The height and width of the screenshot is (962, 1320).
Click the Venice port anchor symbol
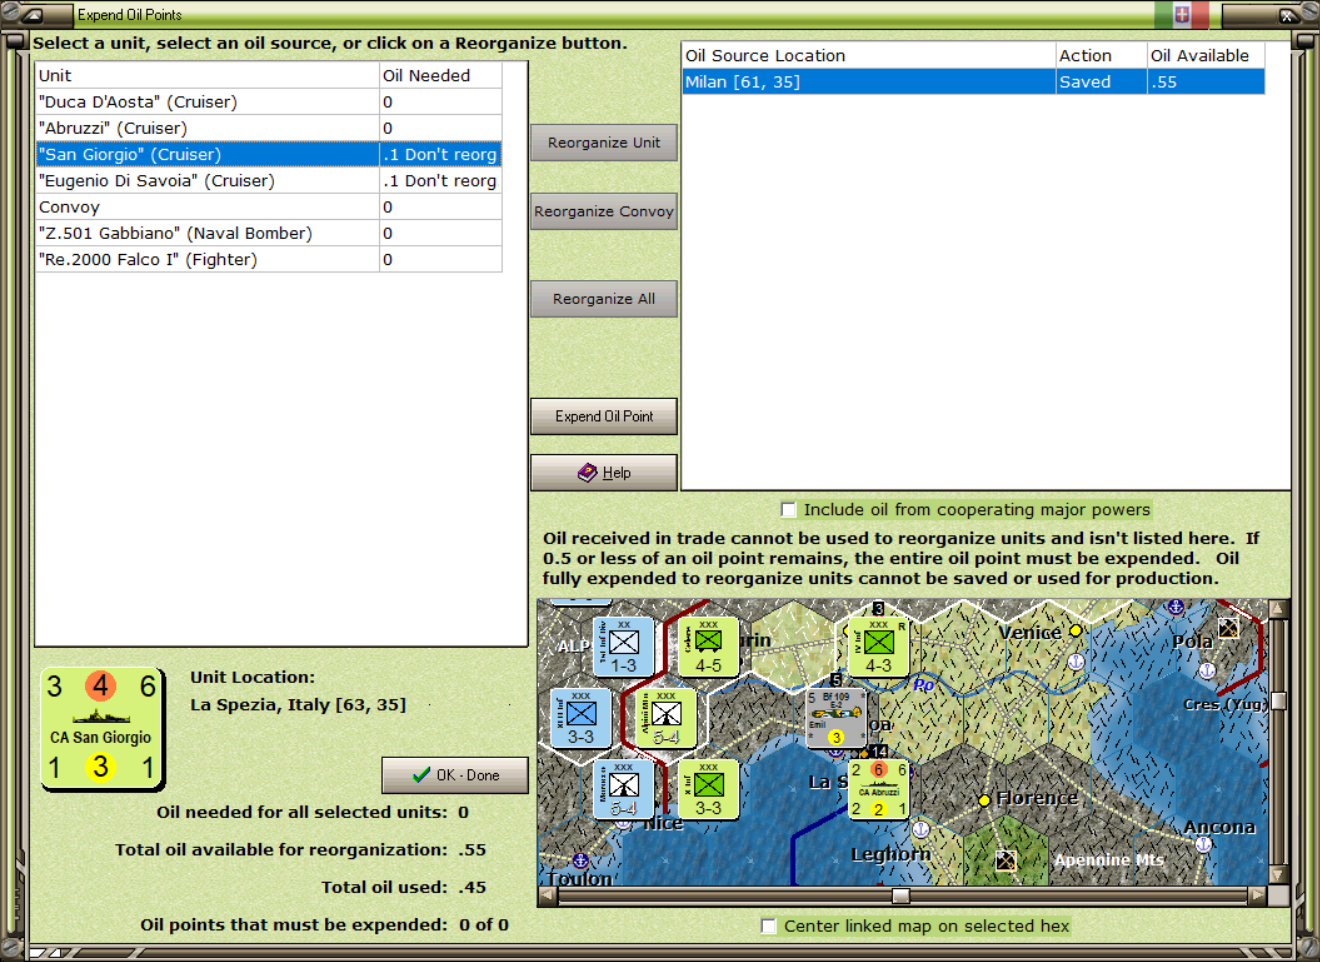pos(1076,662)
